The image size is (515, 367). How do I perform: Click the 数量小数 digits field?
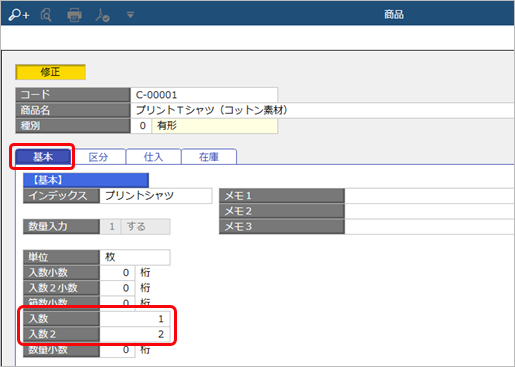[x=117, y=350]
